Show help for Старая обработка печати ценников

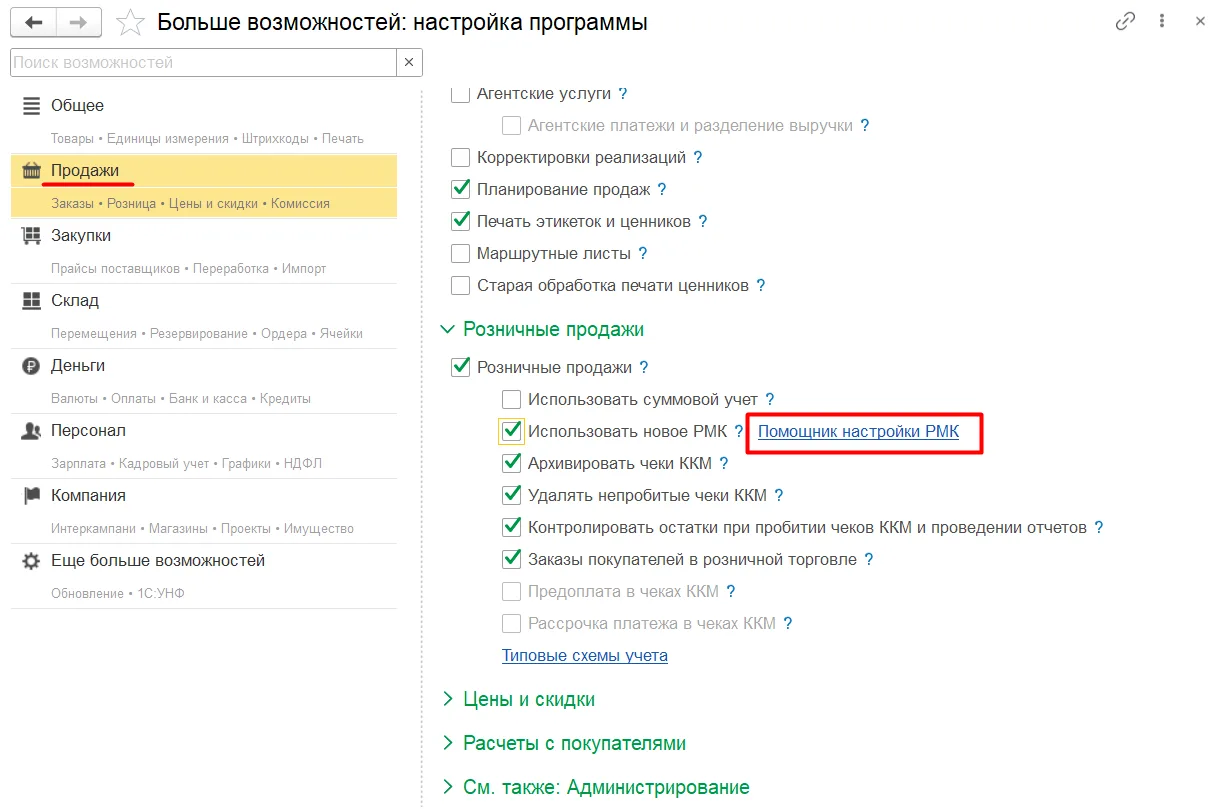point(761,285)
